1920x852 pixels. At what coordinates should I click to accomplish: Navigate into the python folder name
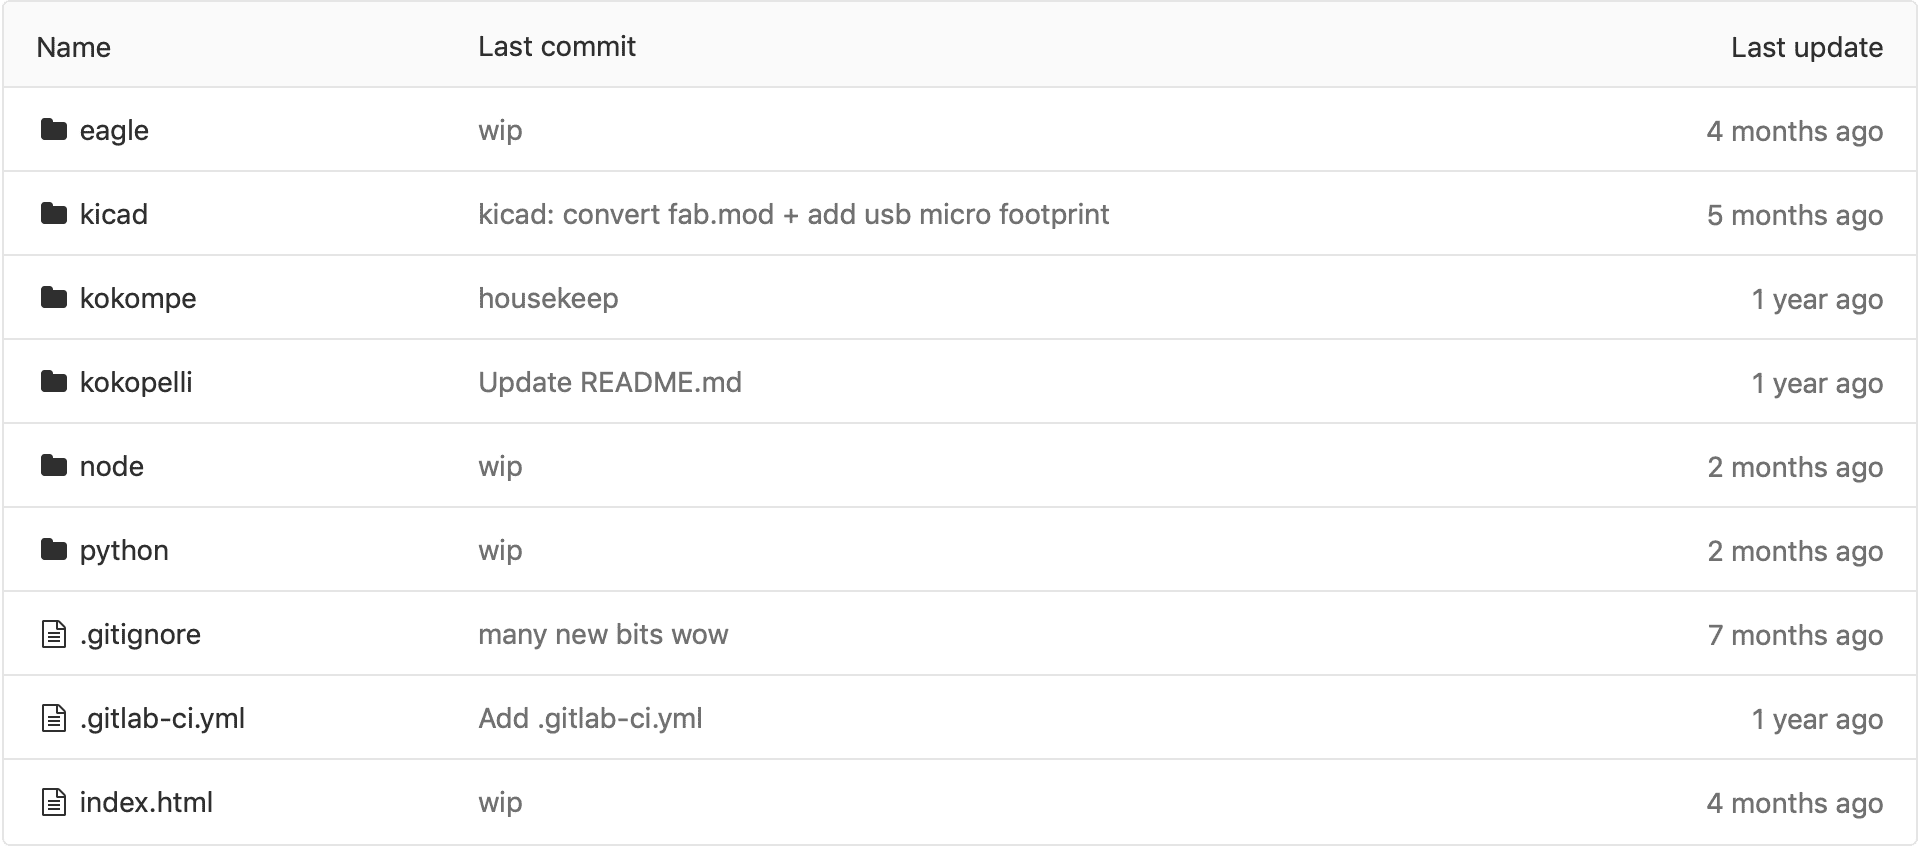[124, 551]
